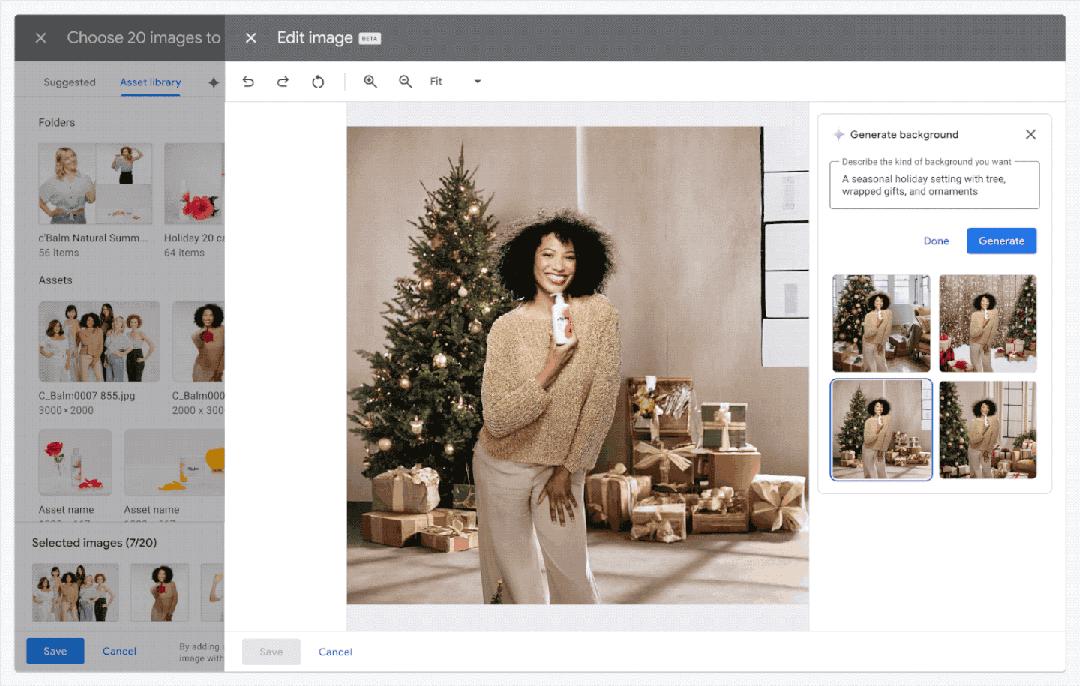Select generated background with snowy sparkle scene
This screenshot has width=1080, height=686.
(988, 323)
